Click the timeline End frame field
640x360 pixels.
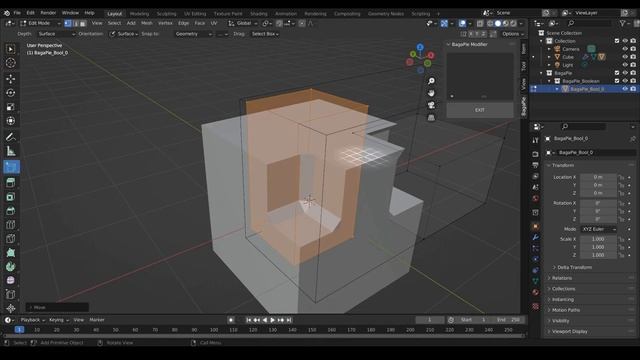click(x=508, y=320)
